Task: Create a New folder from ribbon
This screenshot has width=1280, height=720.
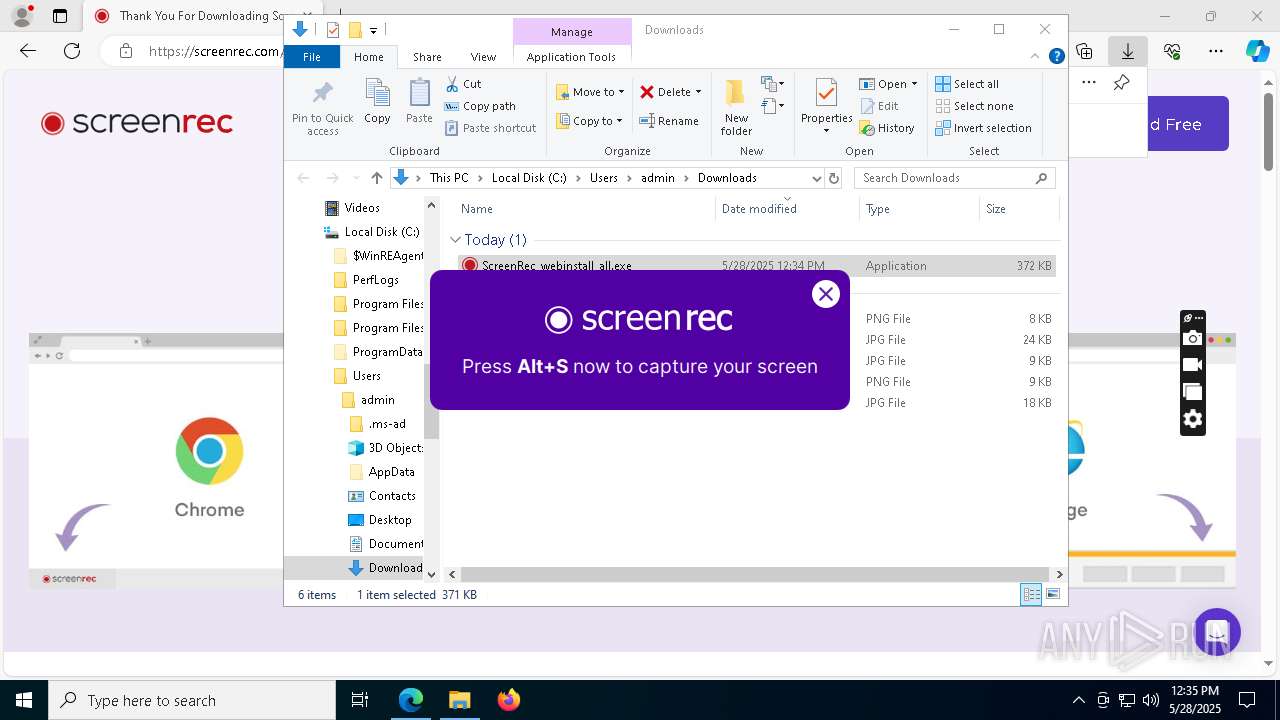Action: 736,107
